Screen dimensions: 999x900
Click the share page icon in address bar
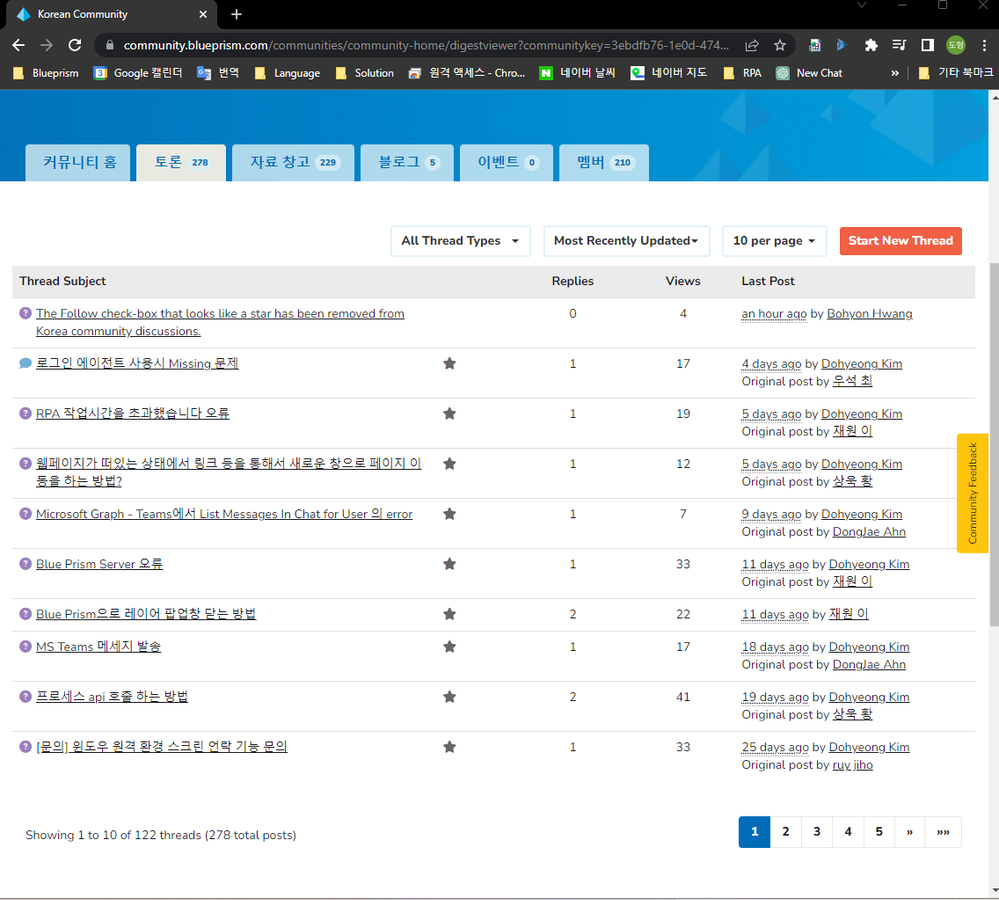(x=752, y=45)
